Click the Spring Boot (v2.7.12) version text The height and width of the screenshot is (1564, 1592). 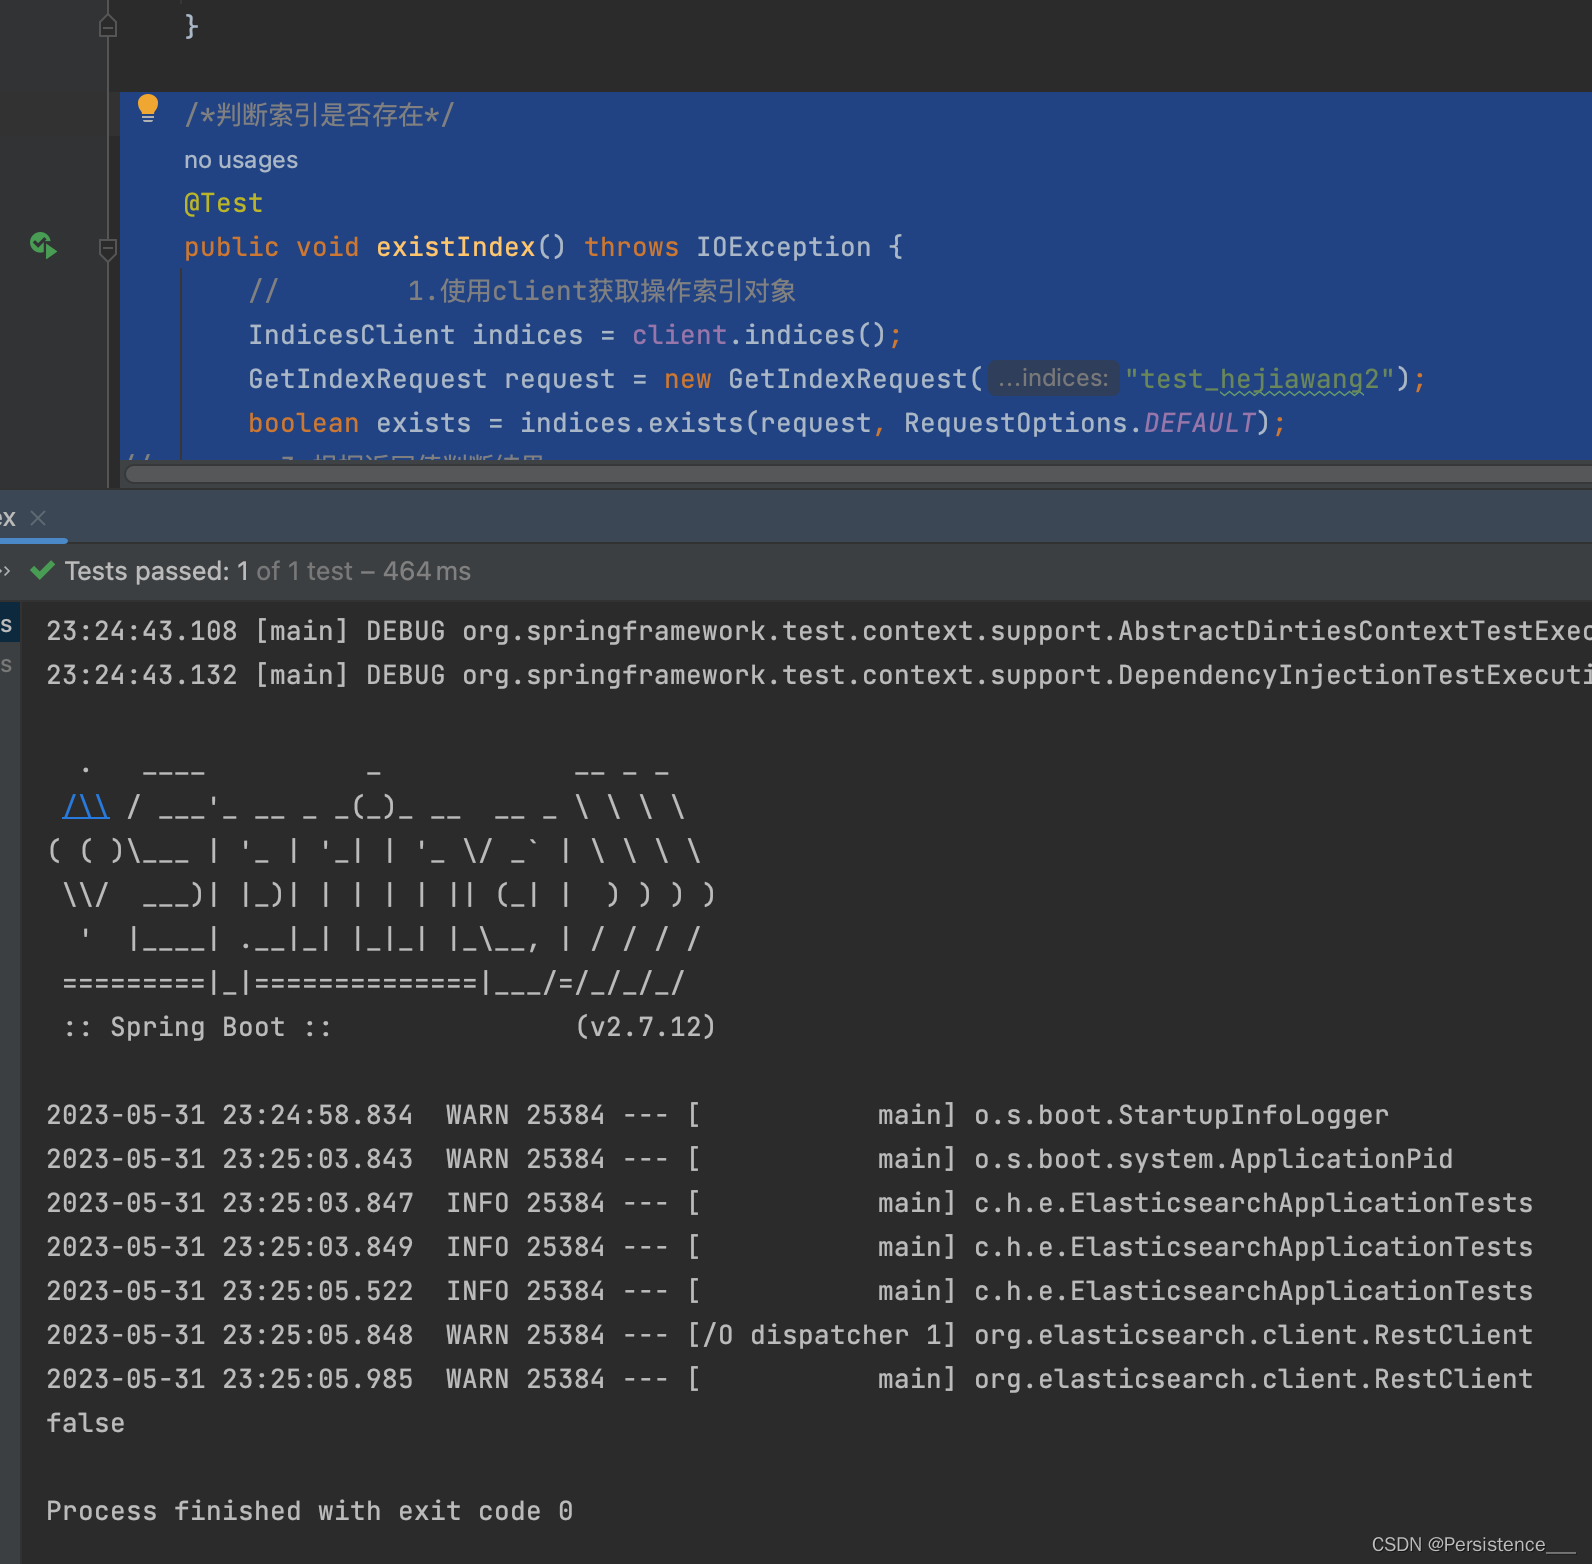coord(645,1027)
